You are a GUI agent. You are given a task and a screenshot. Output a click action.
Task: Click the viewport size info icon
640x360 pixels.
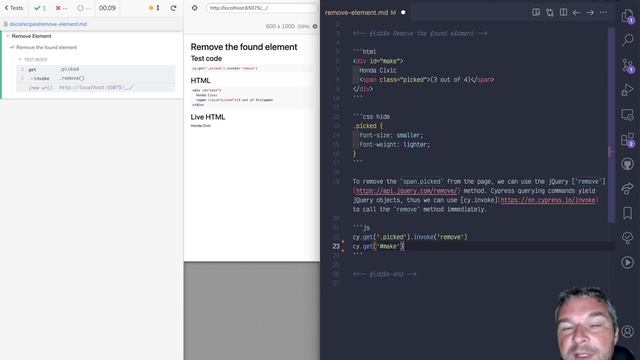coord(315,26)
